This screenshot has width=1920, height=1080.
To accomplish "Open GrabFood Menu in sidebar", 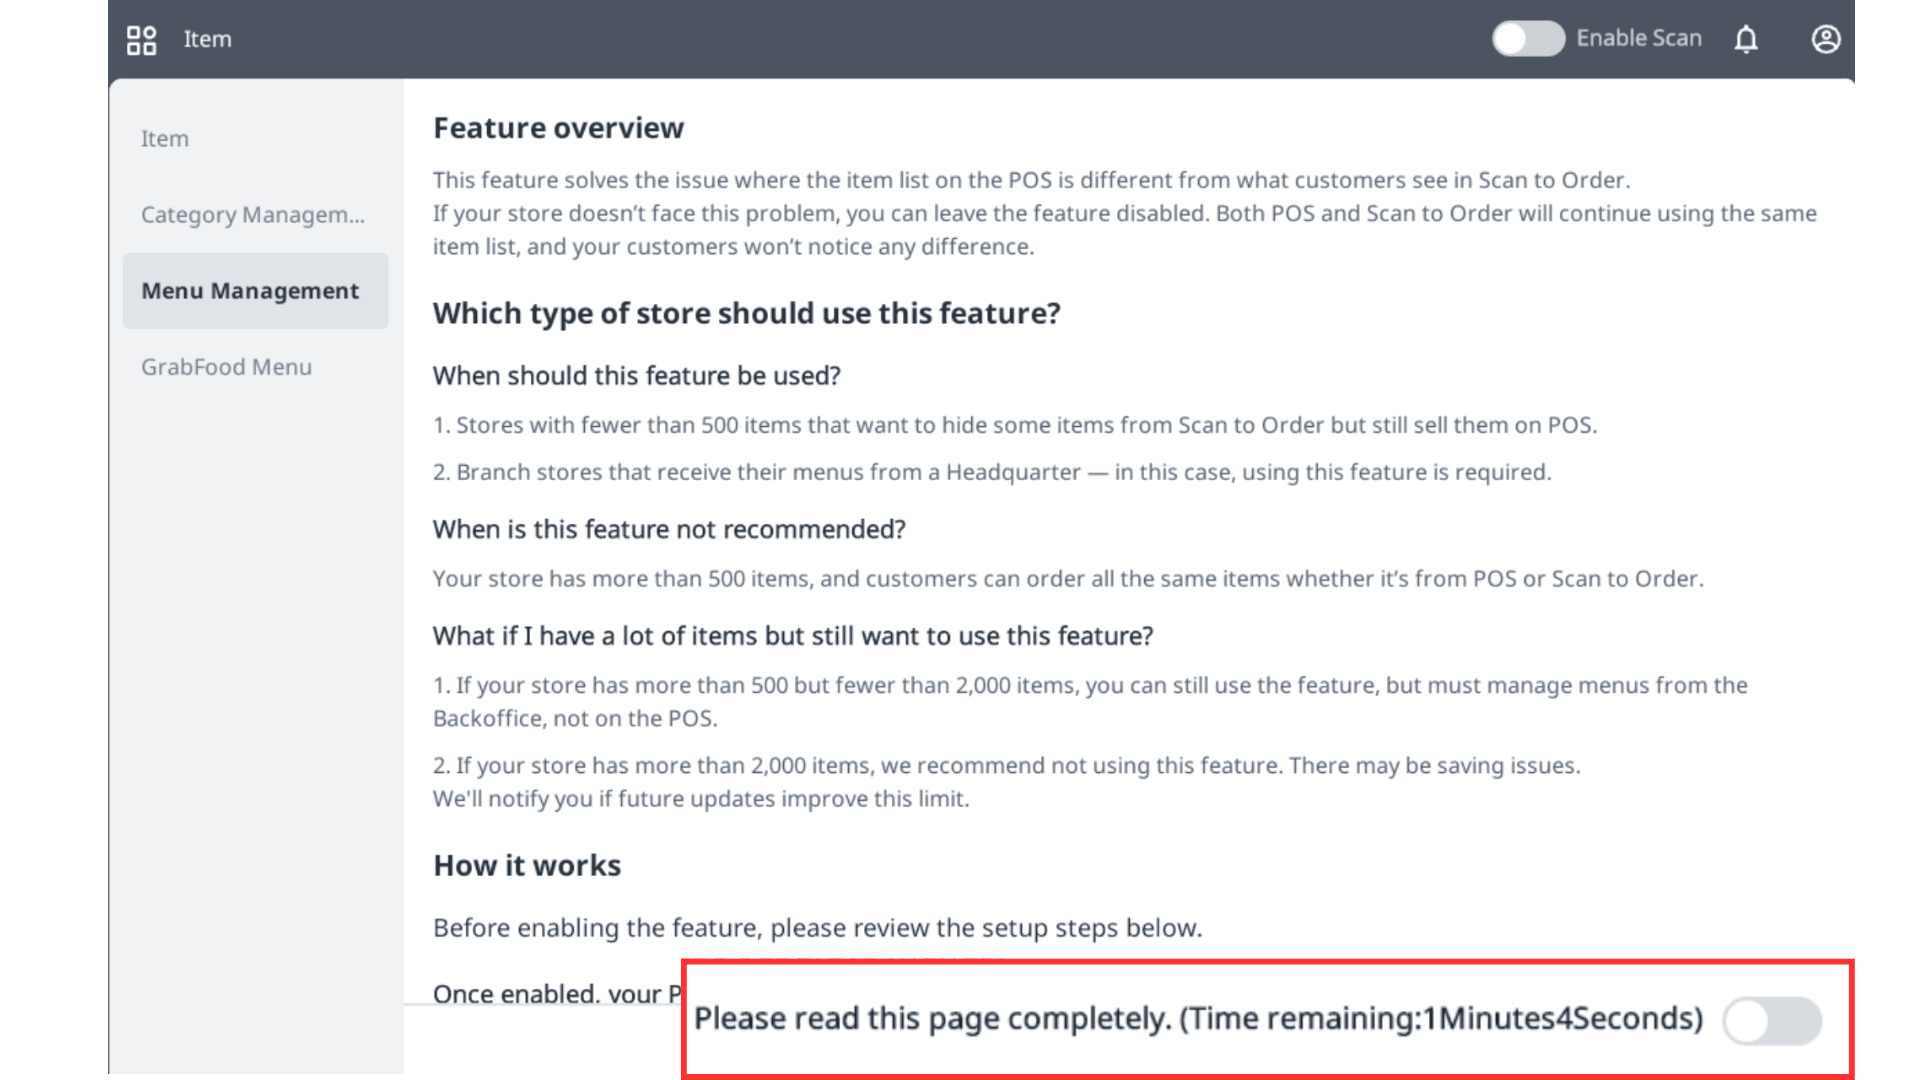I will pos(226,367).
